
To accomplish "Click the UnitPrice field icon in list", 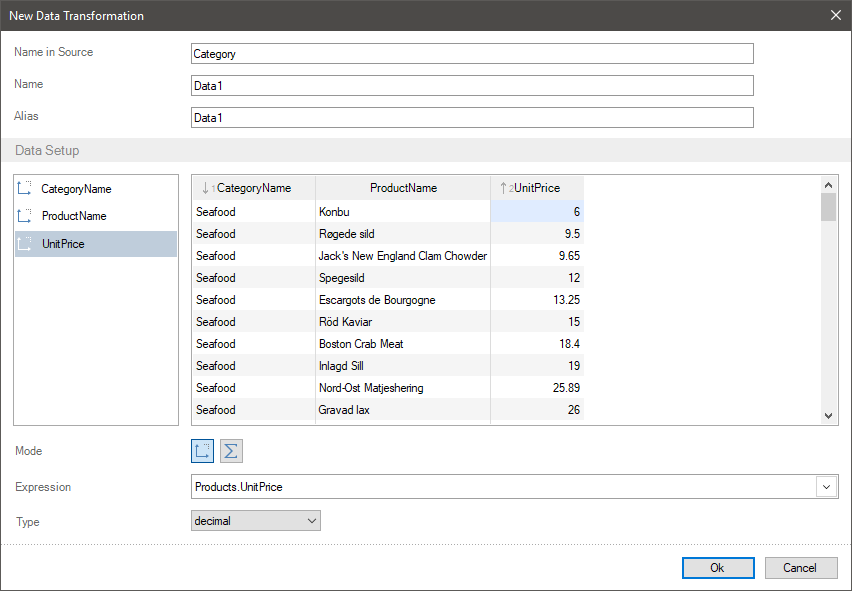I will coord(26,243).
